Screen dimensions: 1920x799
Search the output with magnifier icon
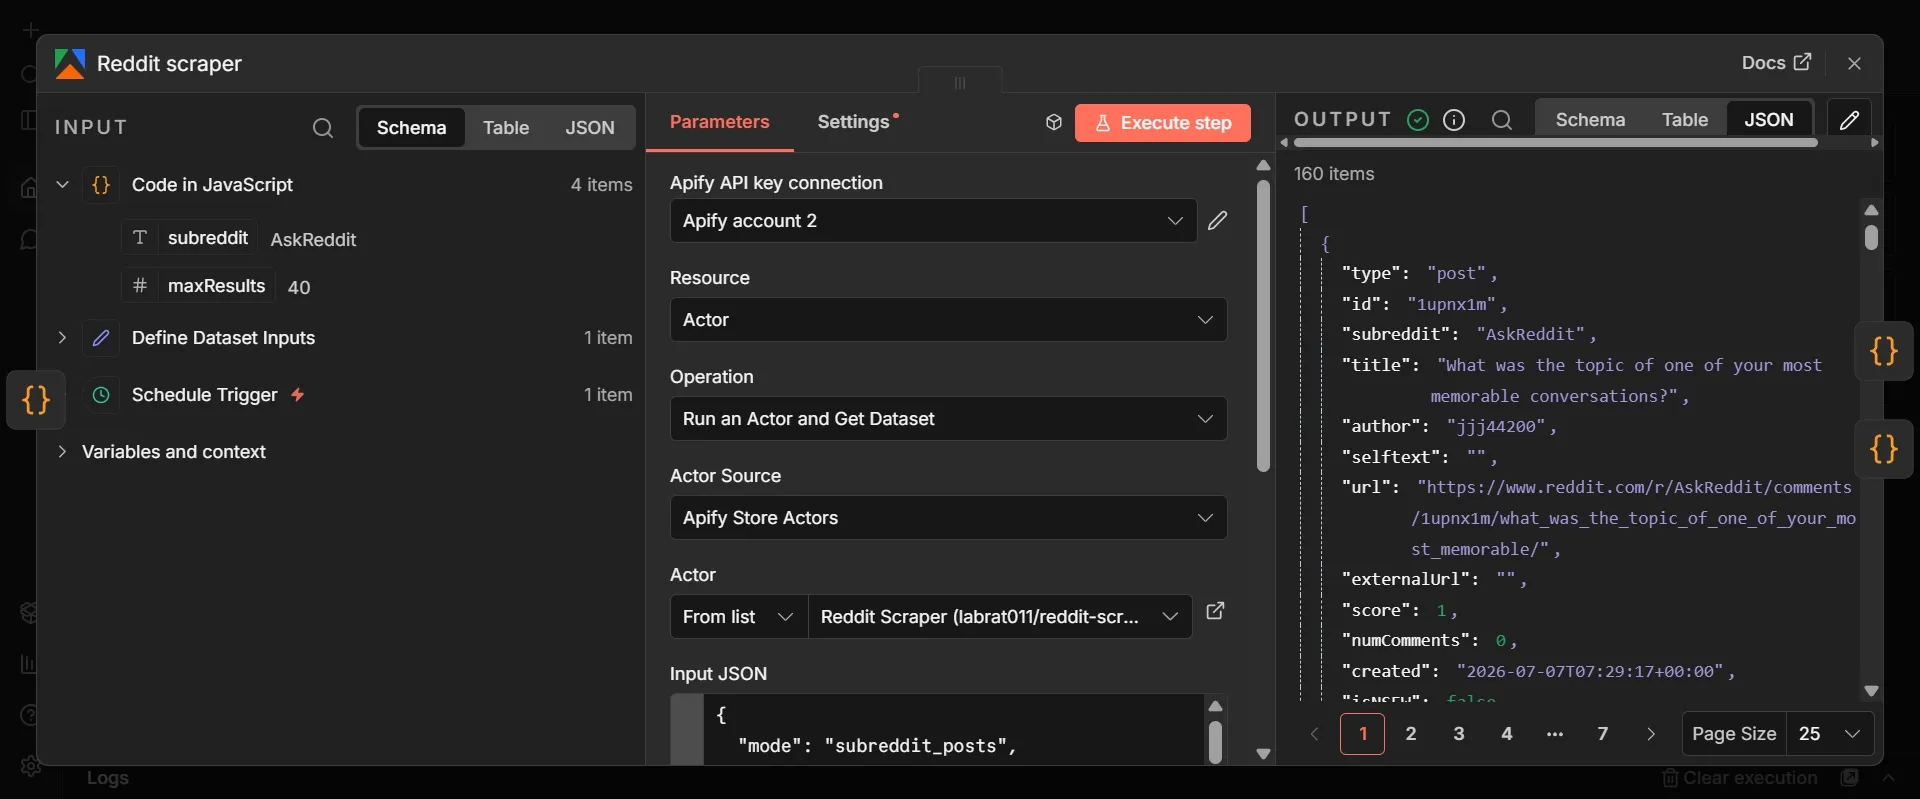click(1501, 120)
